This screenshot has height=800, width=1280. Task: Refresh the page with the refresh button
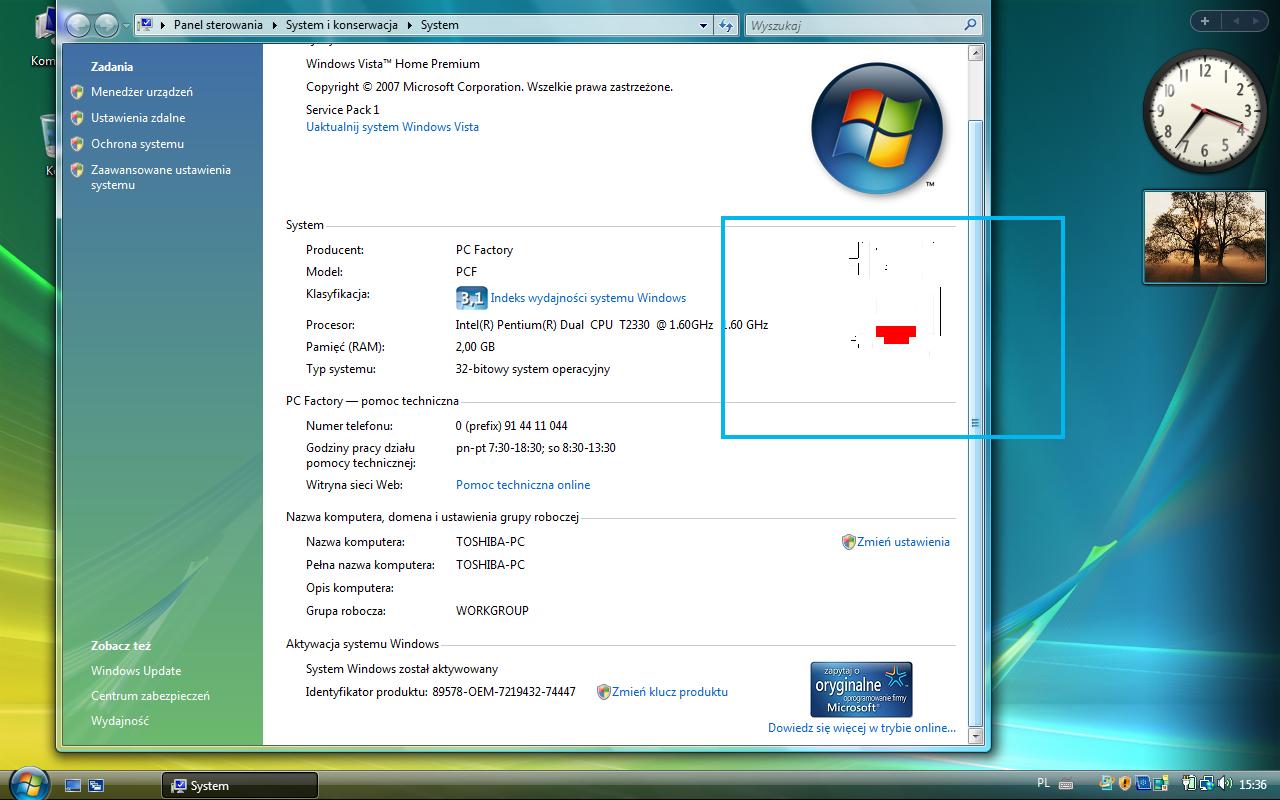point(727,25)
